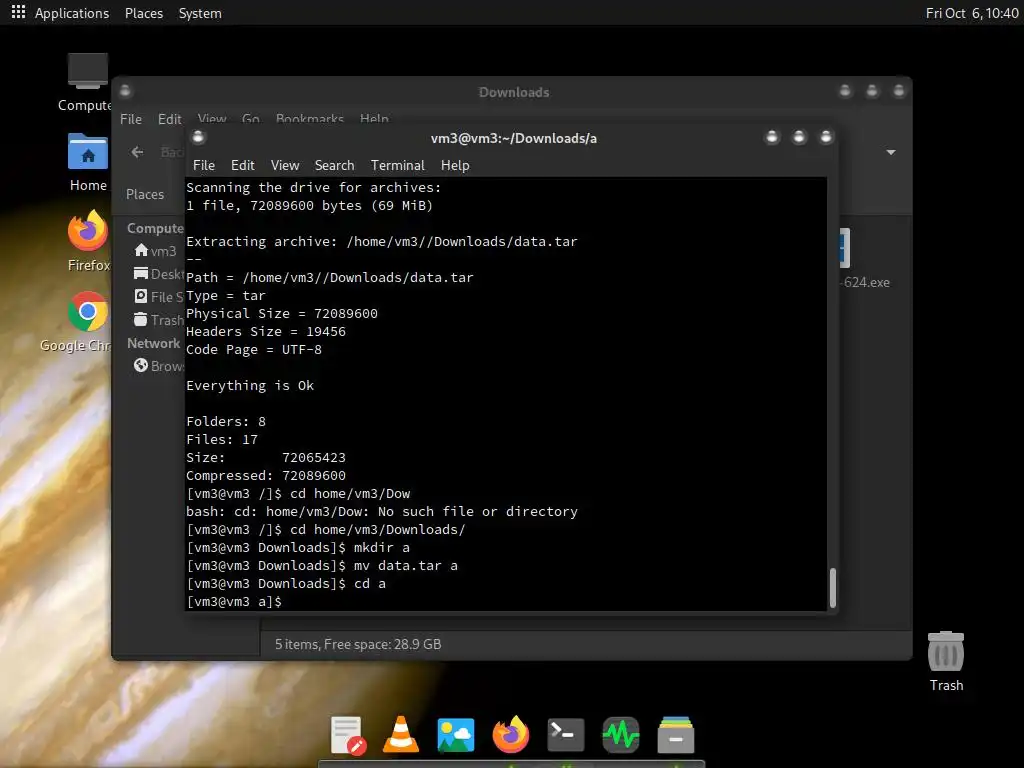1024x768 pixels.
Task: Click the '5 items, Free space' status bar
Action: pos(358,644)
